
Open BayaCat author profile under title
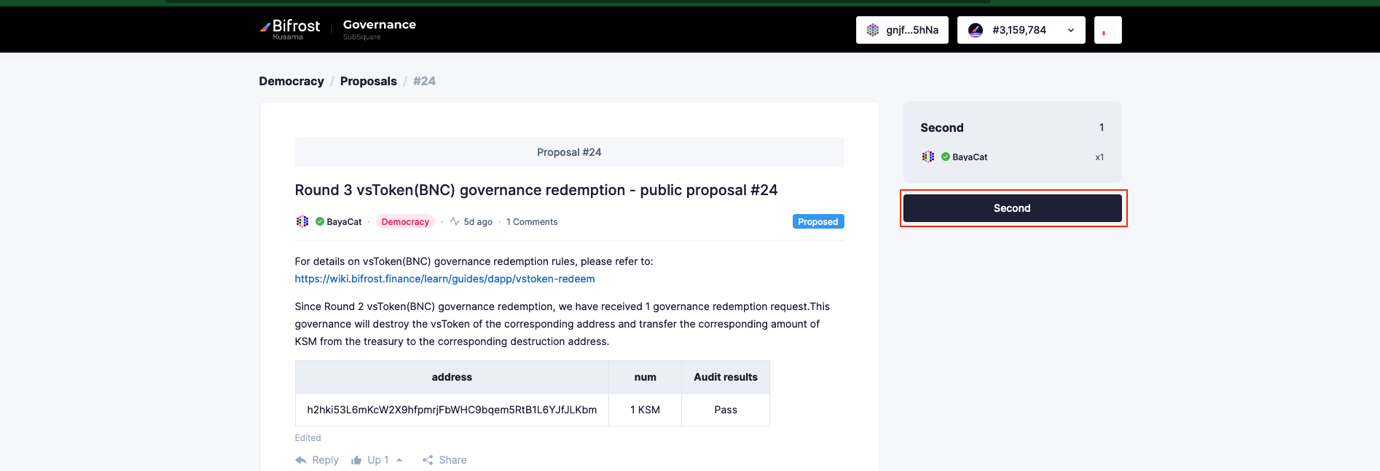[344, 222]
